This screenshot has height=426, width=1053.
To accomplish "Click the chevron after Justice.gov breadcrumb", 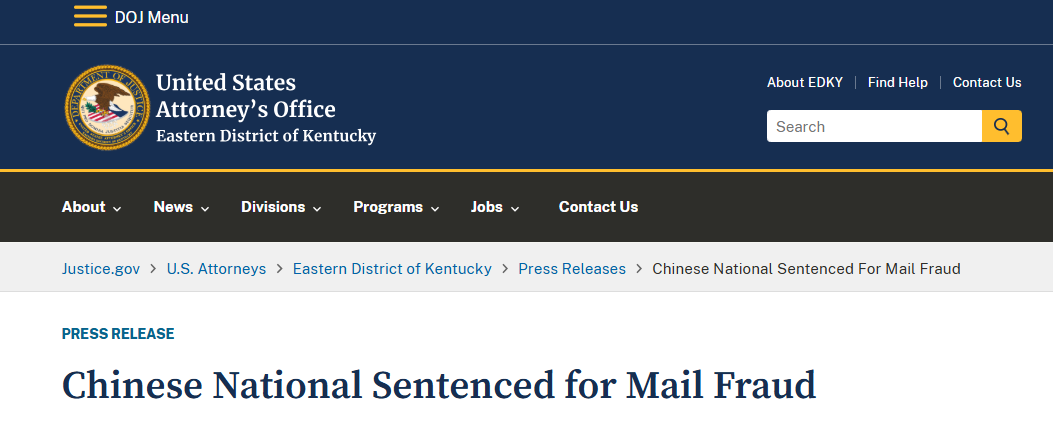I will [x=153, y=269].
